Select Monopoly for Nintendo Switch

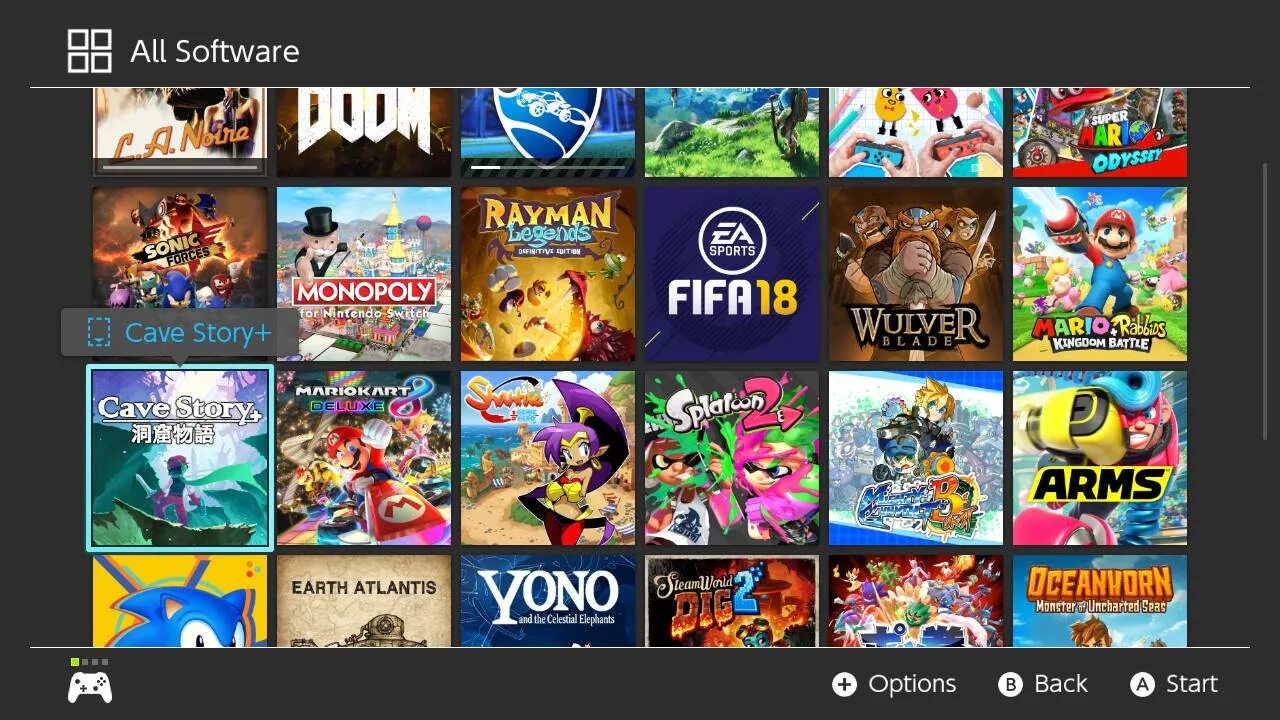[364, 274]
